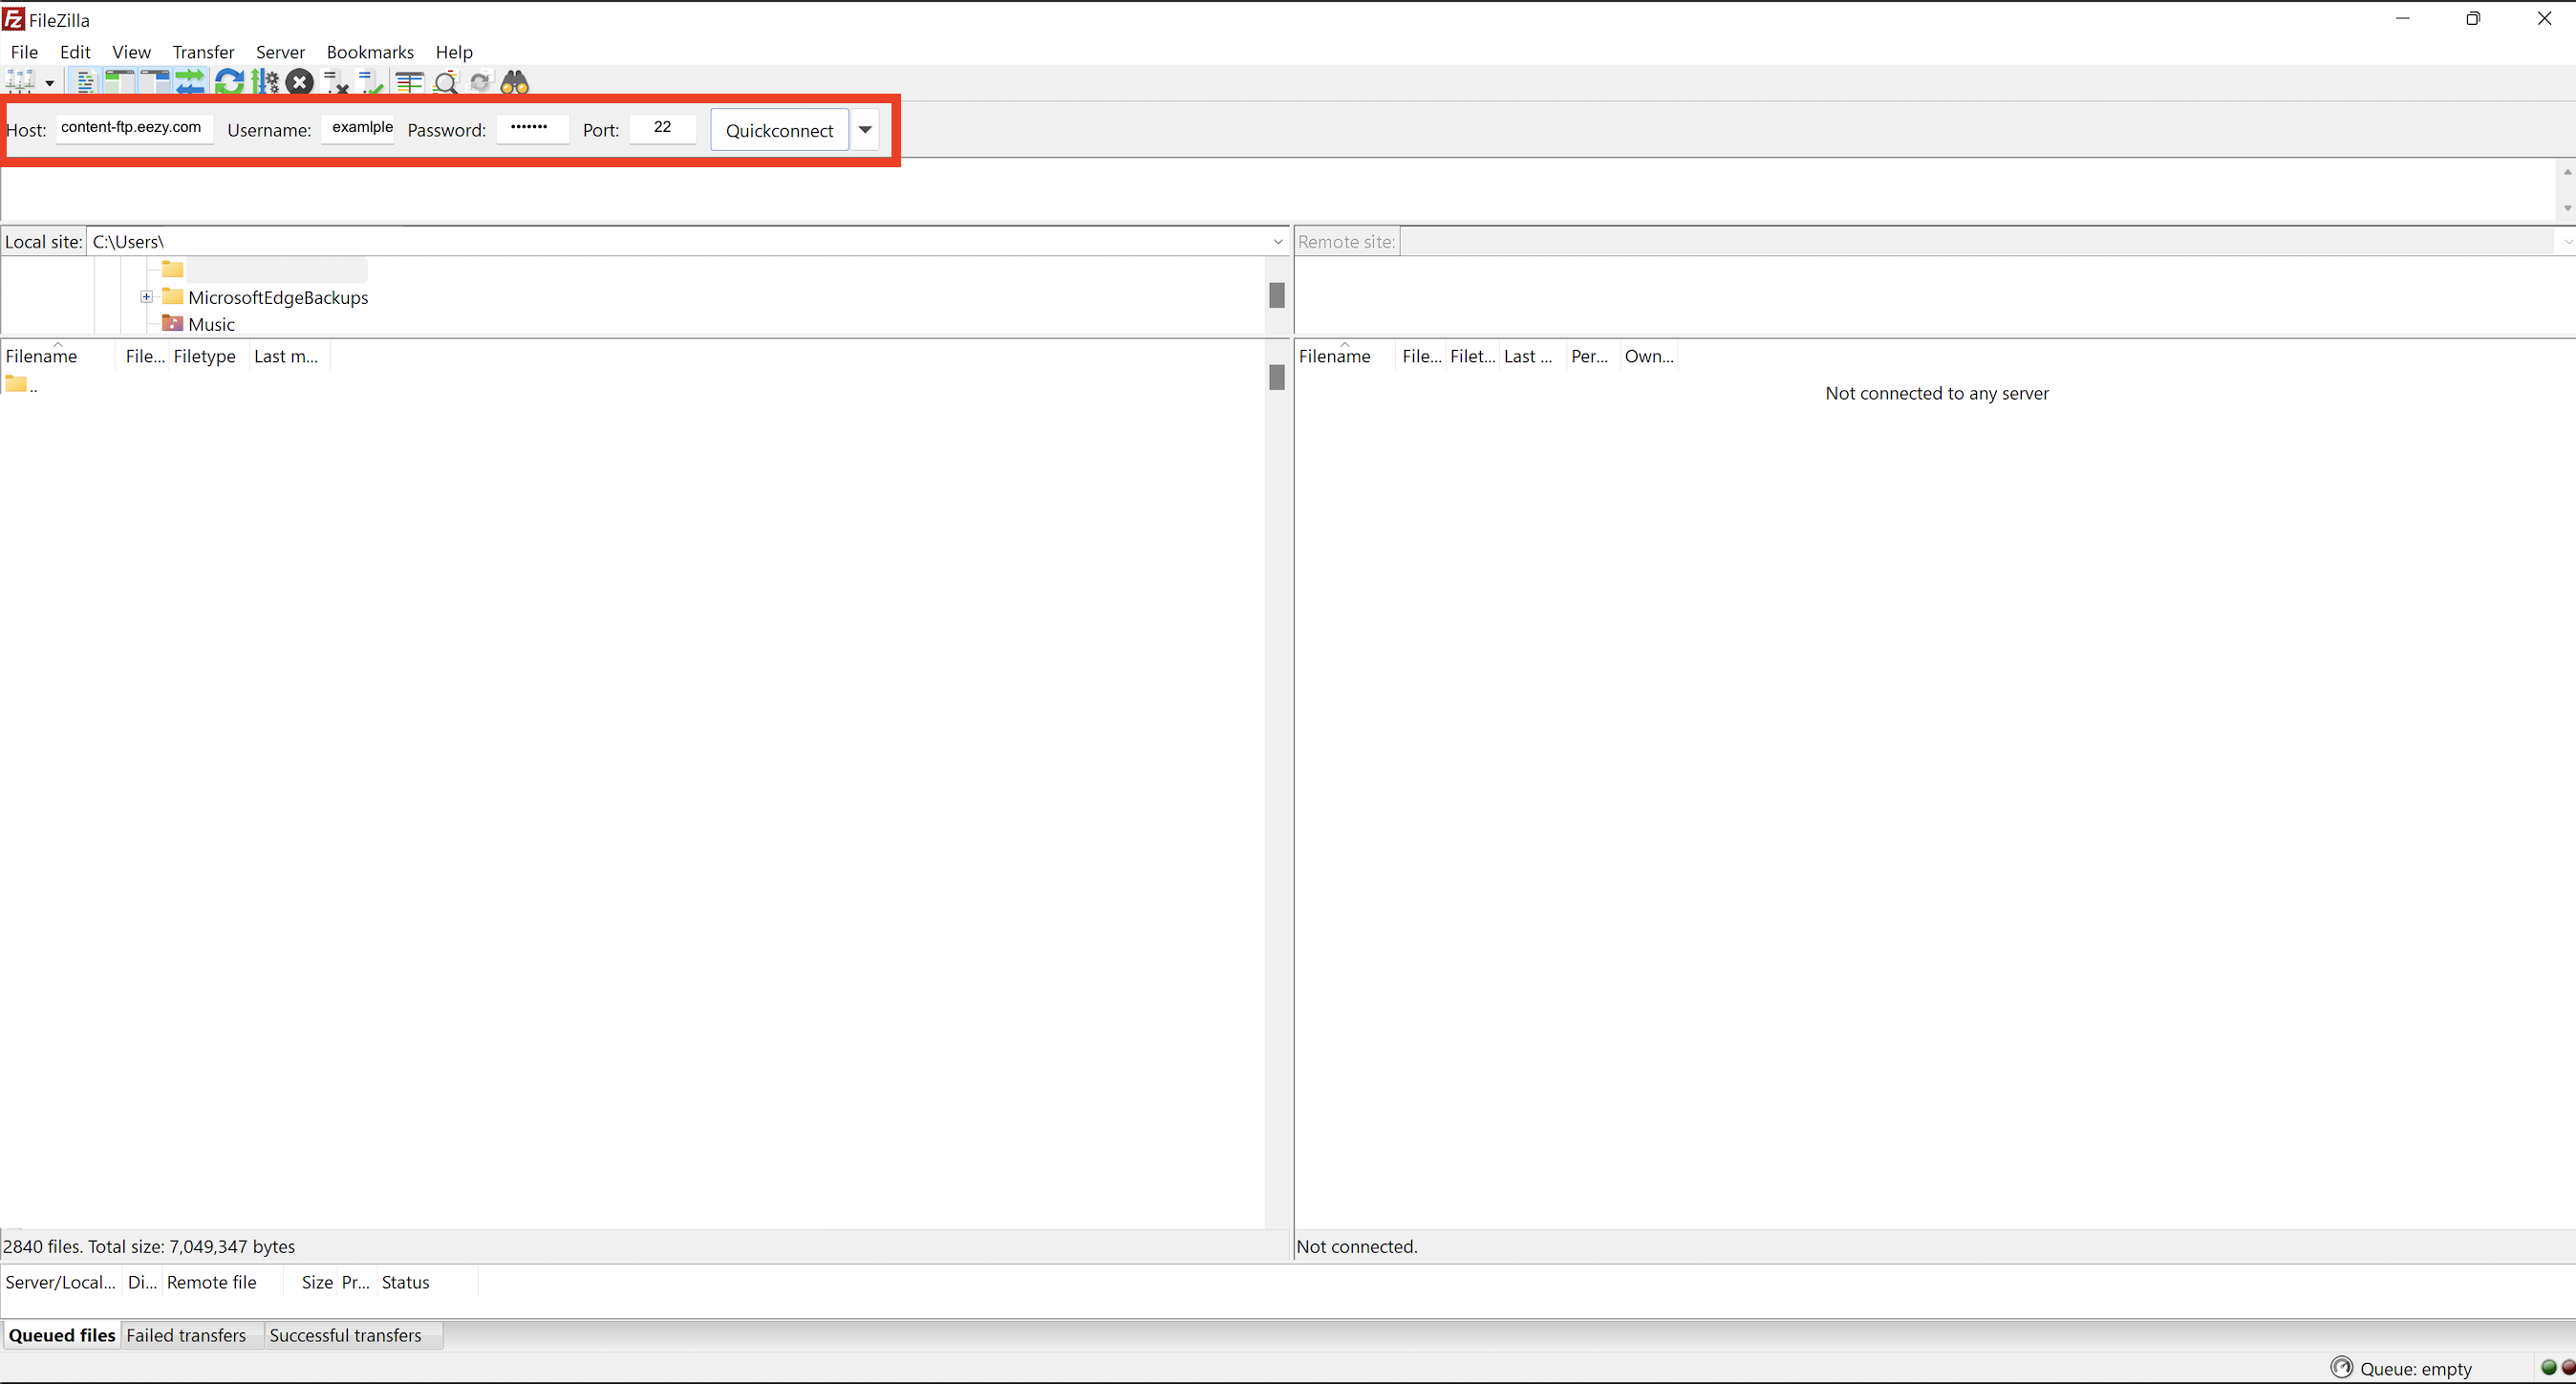
Task: Cancel current operation icon
Action: (299, 83)
